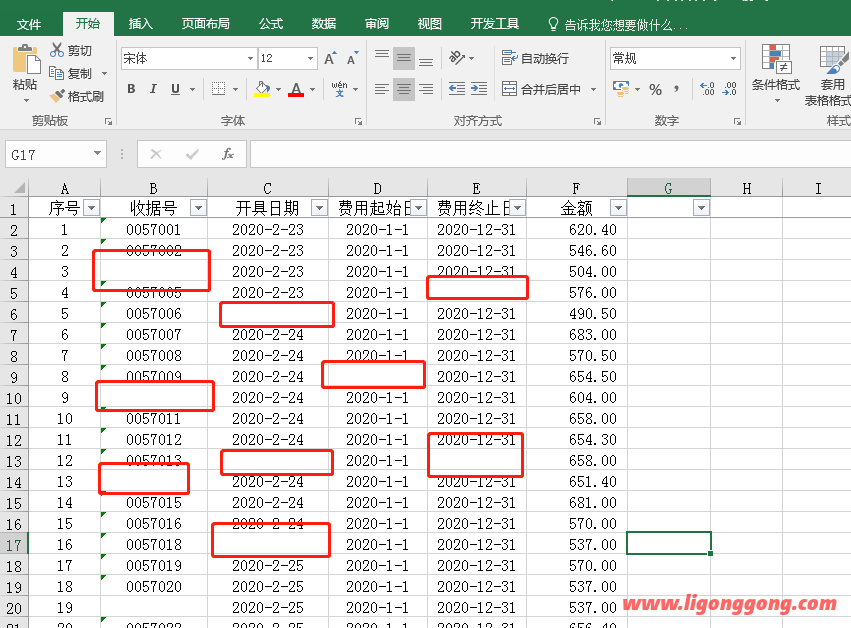Screen dimensions: 851x628
Task: Switch to the Insert (插入) tab
Action: click(x=141, y=24)
